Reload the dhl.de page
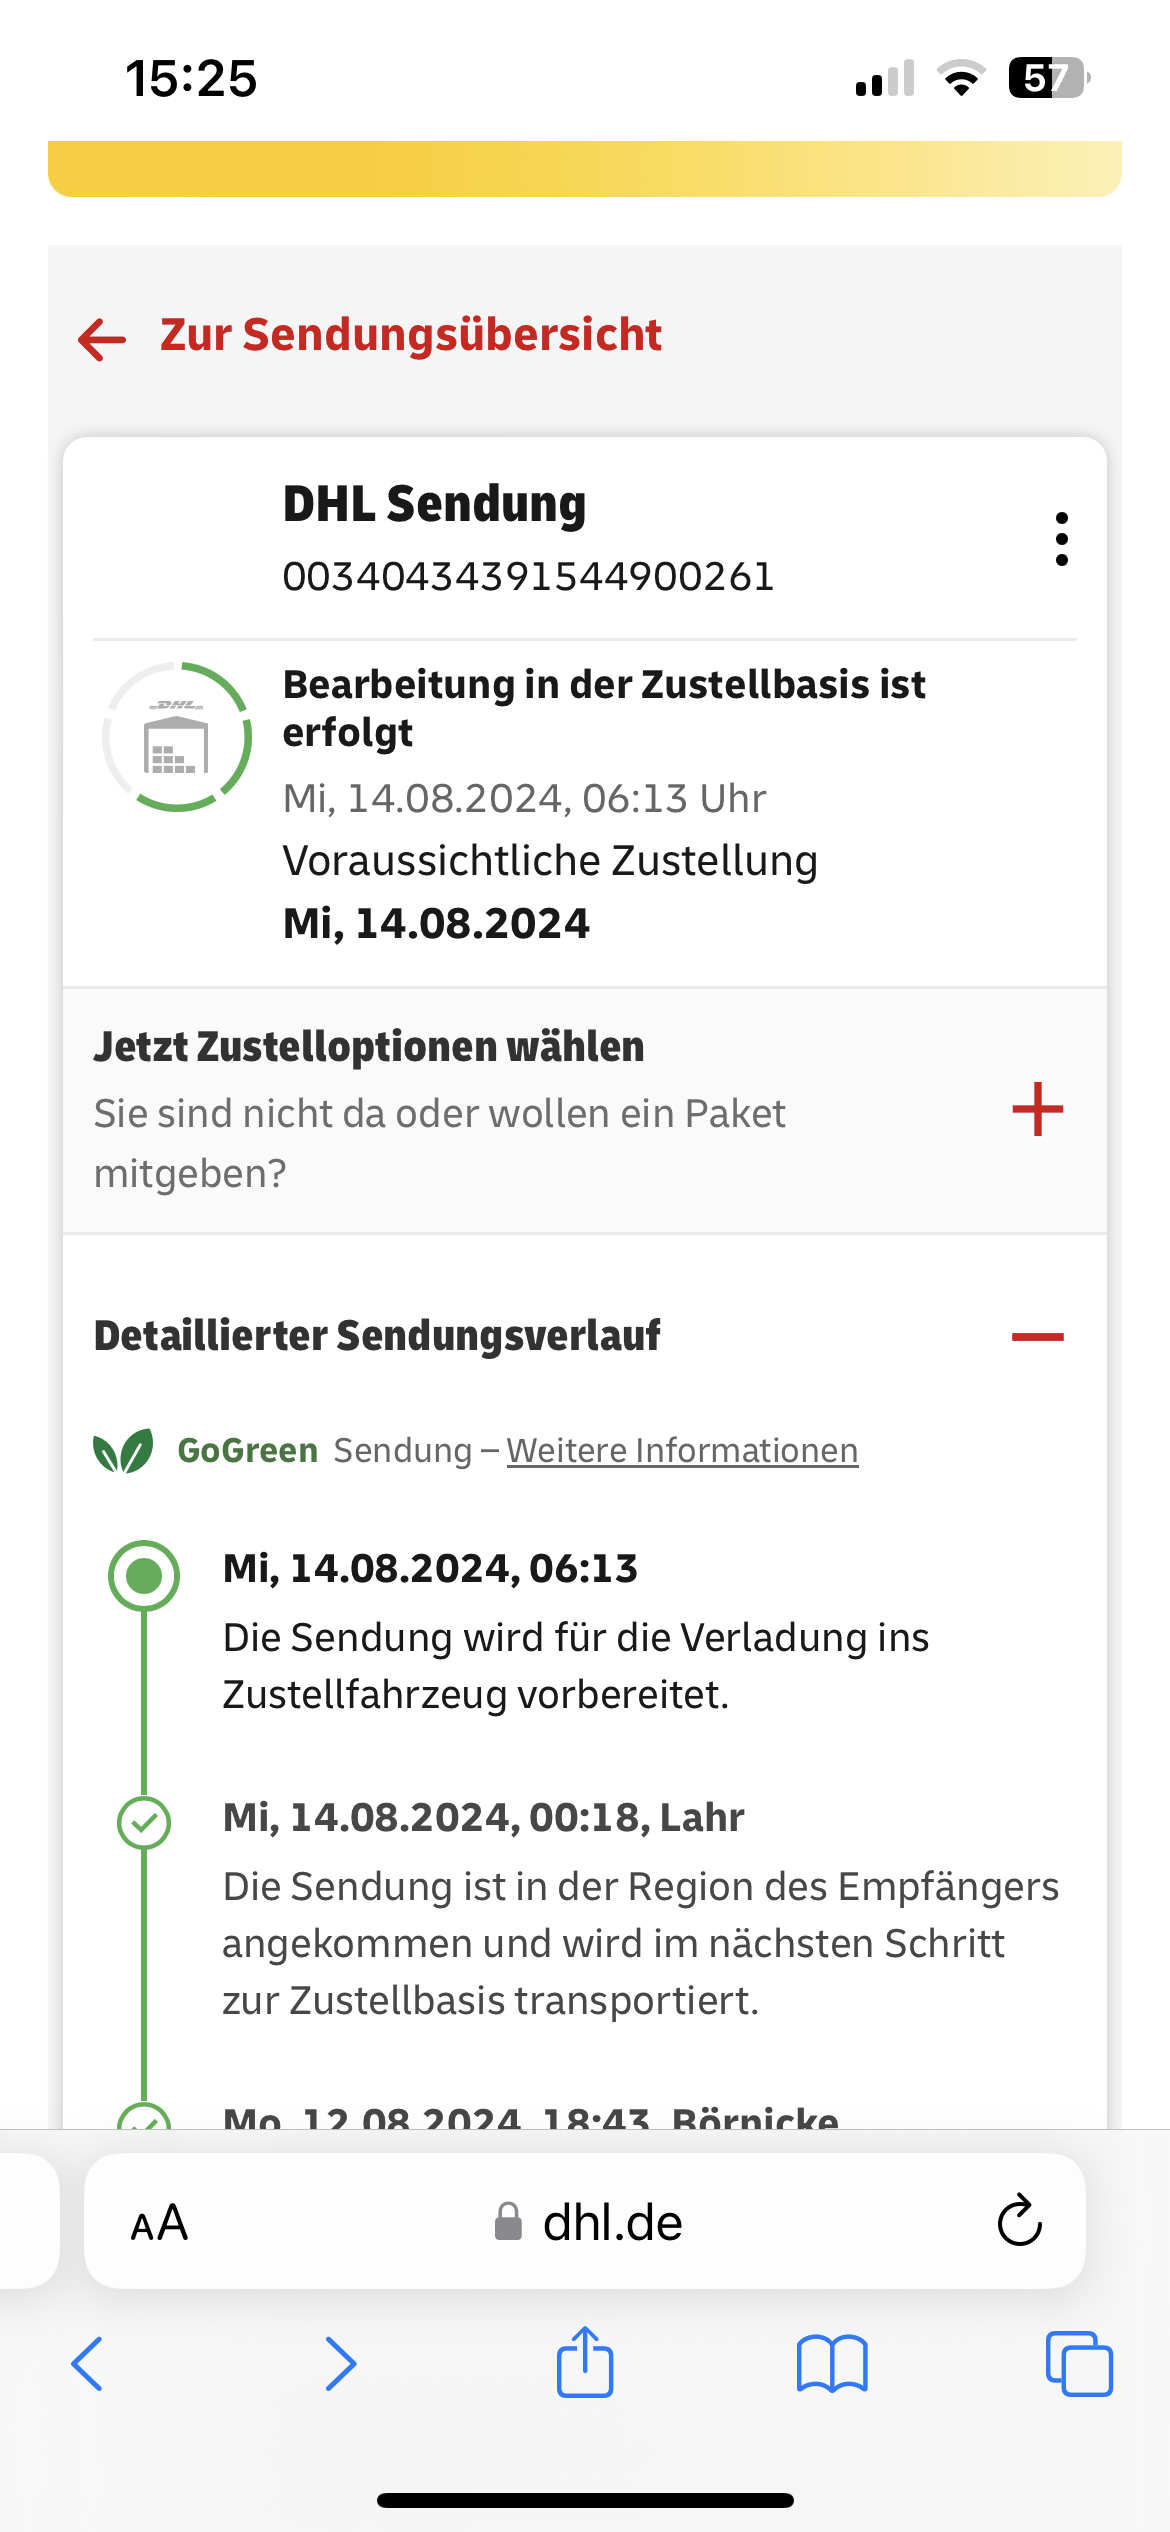The image size is (1170, 2532). (x=1019, y=2221)
